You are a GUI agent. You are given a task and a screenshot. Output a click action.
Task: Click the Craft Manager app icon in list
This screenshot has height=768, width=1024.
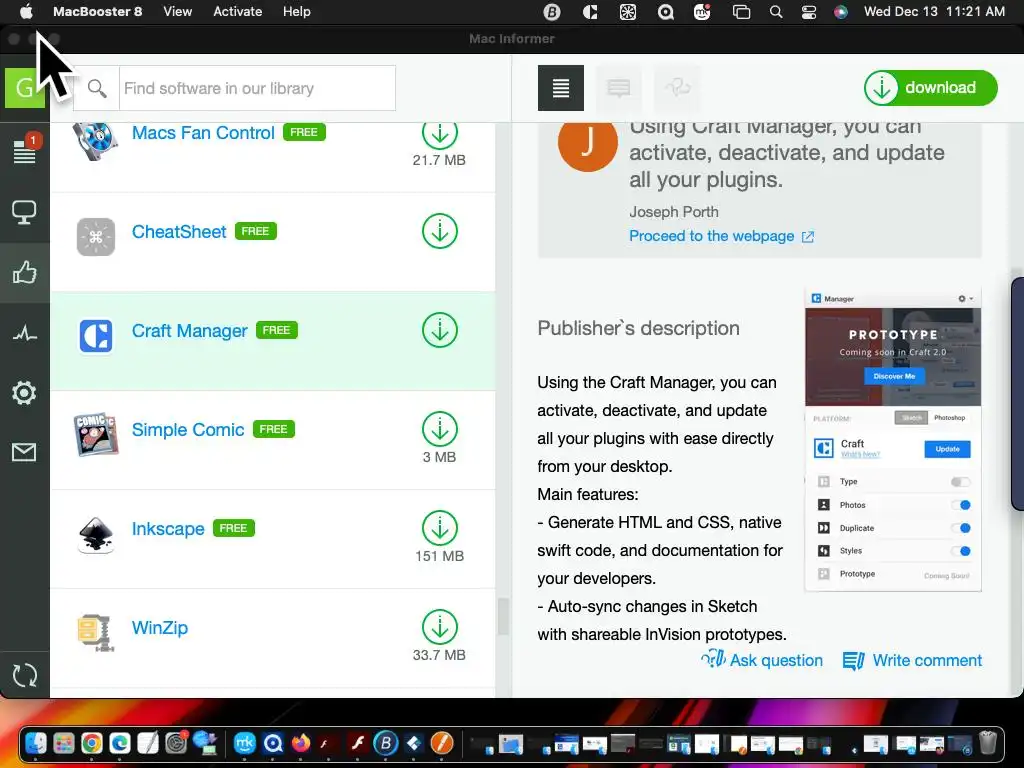click(95, 336)
